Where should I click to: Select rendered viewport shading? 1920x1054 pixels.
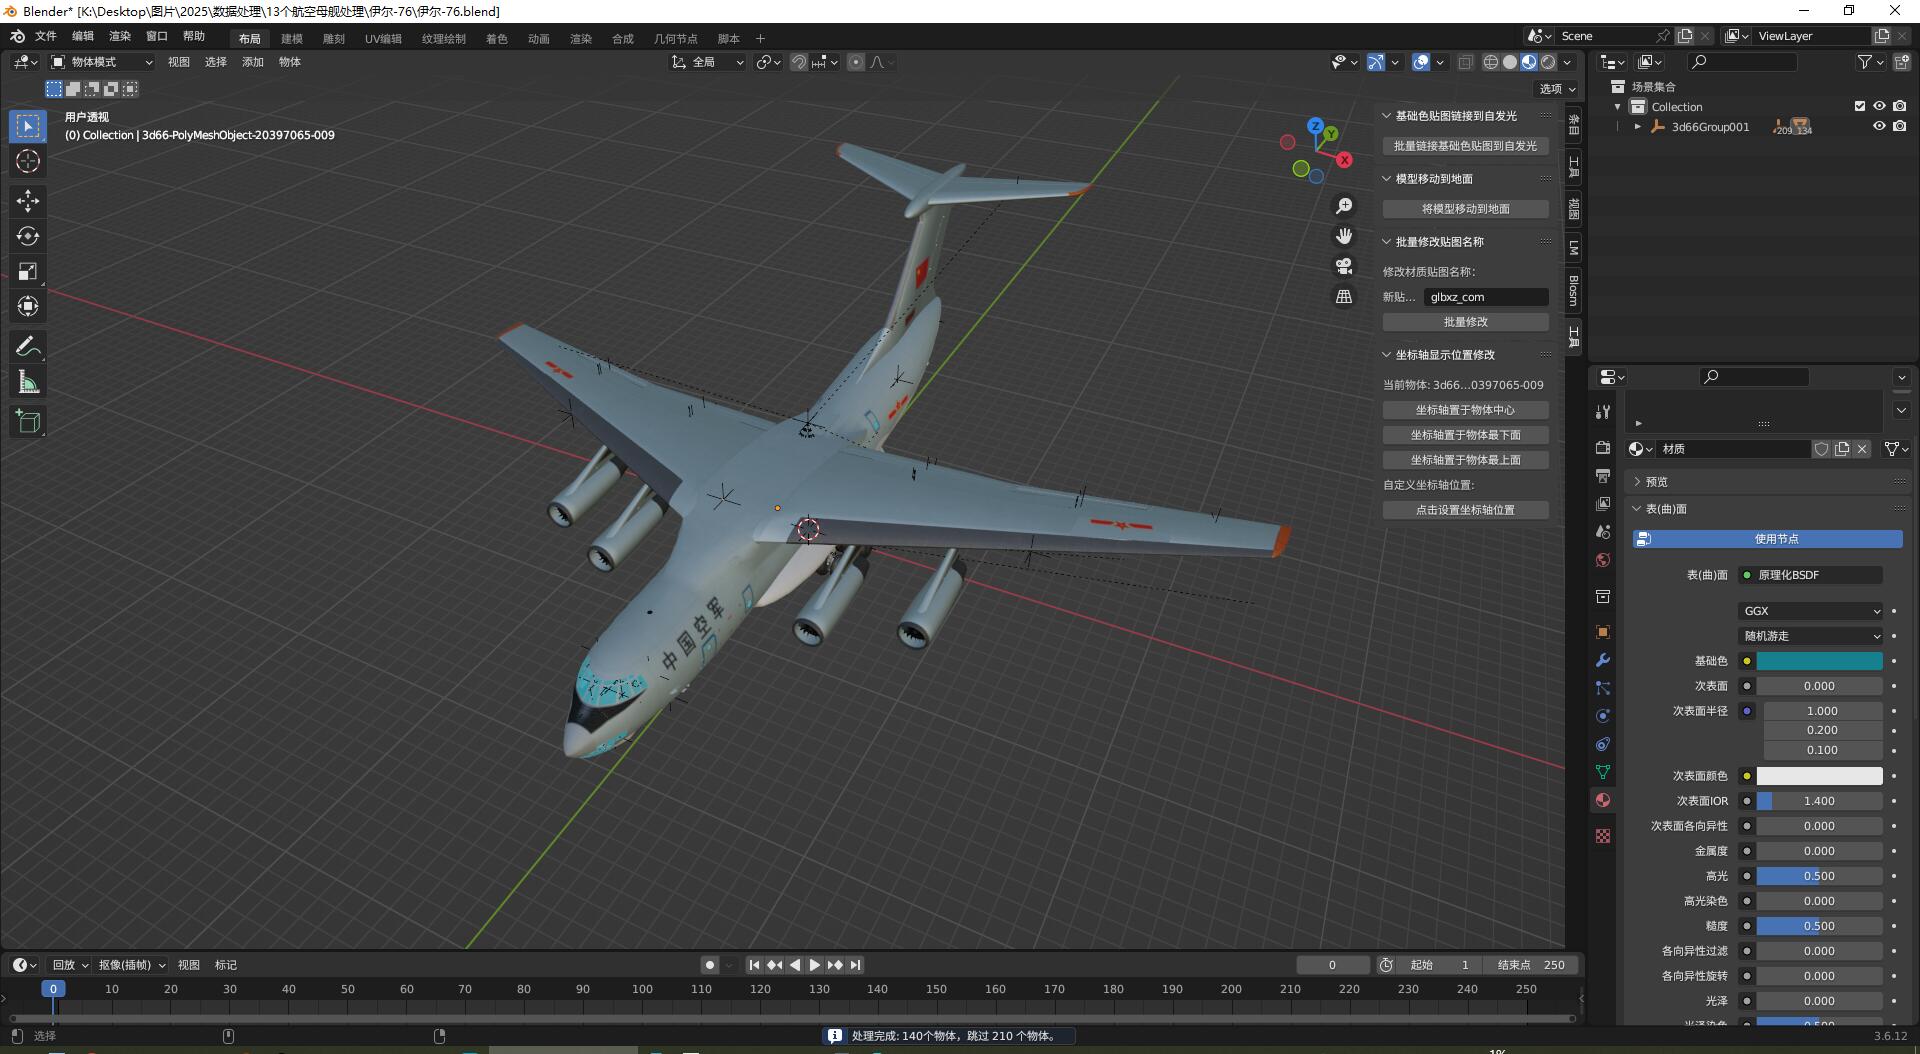point(1548,62)
